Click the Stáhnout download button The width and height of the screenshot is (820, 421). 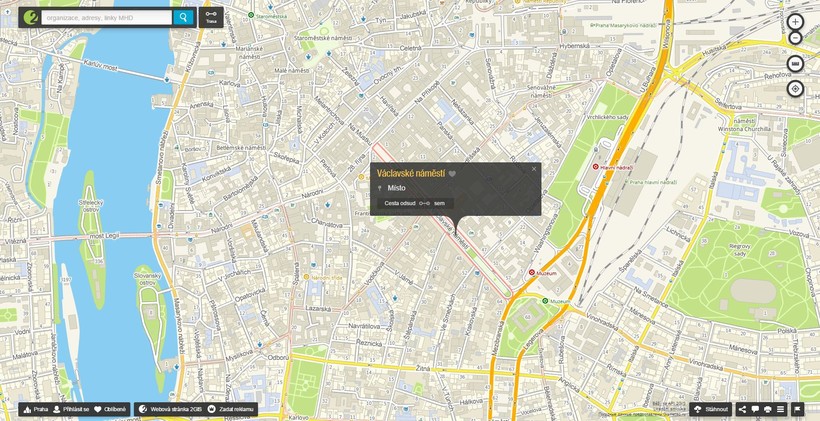click(x=711, y=409)
